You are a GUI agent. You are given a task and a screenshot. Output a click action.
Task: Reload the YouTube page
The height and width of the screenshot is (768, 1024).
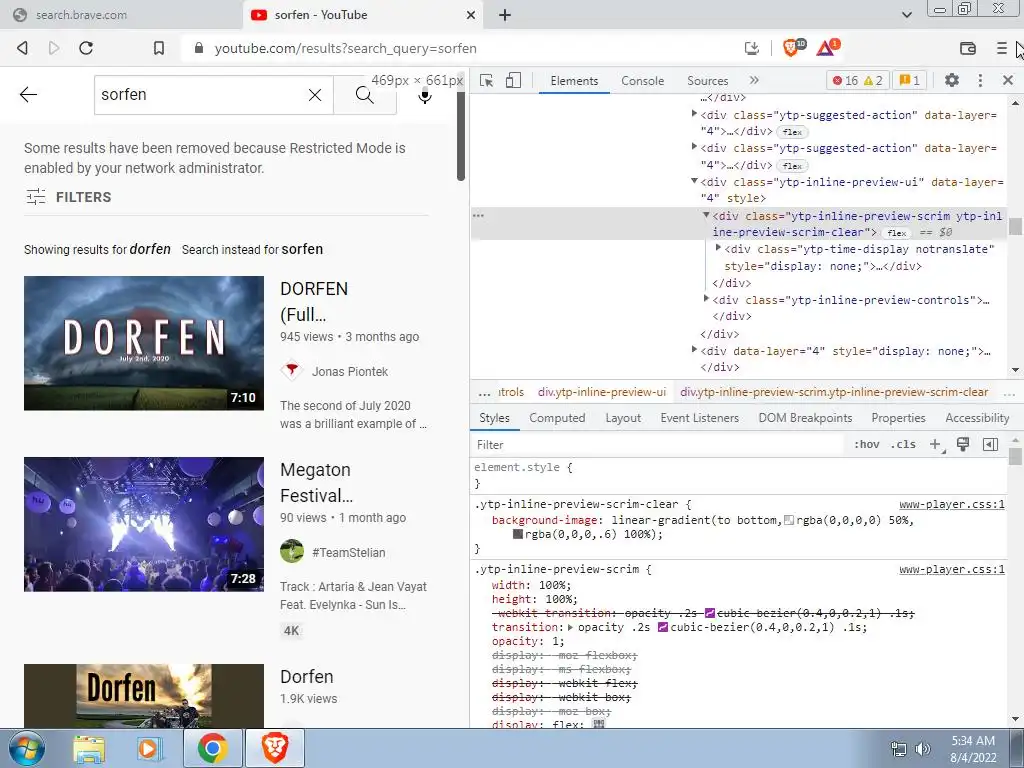[86, 48]
